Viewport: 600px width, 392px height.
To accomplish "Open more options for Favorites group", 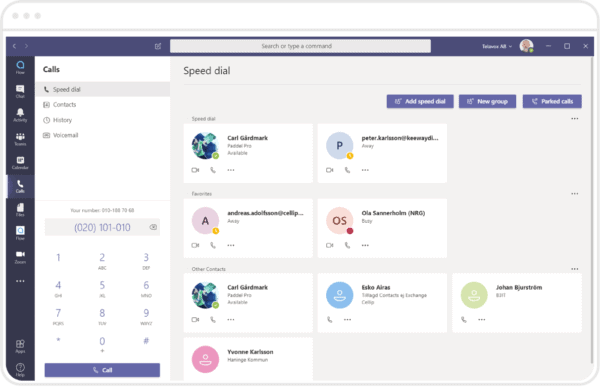I will [574, 194].
